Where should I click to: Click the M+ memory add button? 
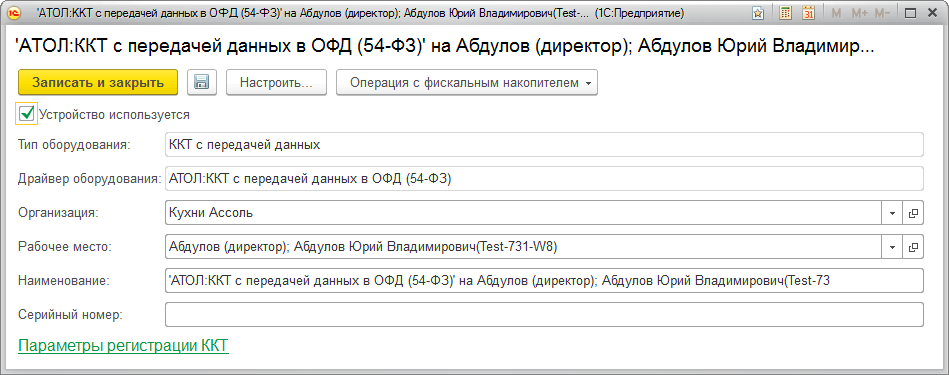click(x=859, y=13)
